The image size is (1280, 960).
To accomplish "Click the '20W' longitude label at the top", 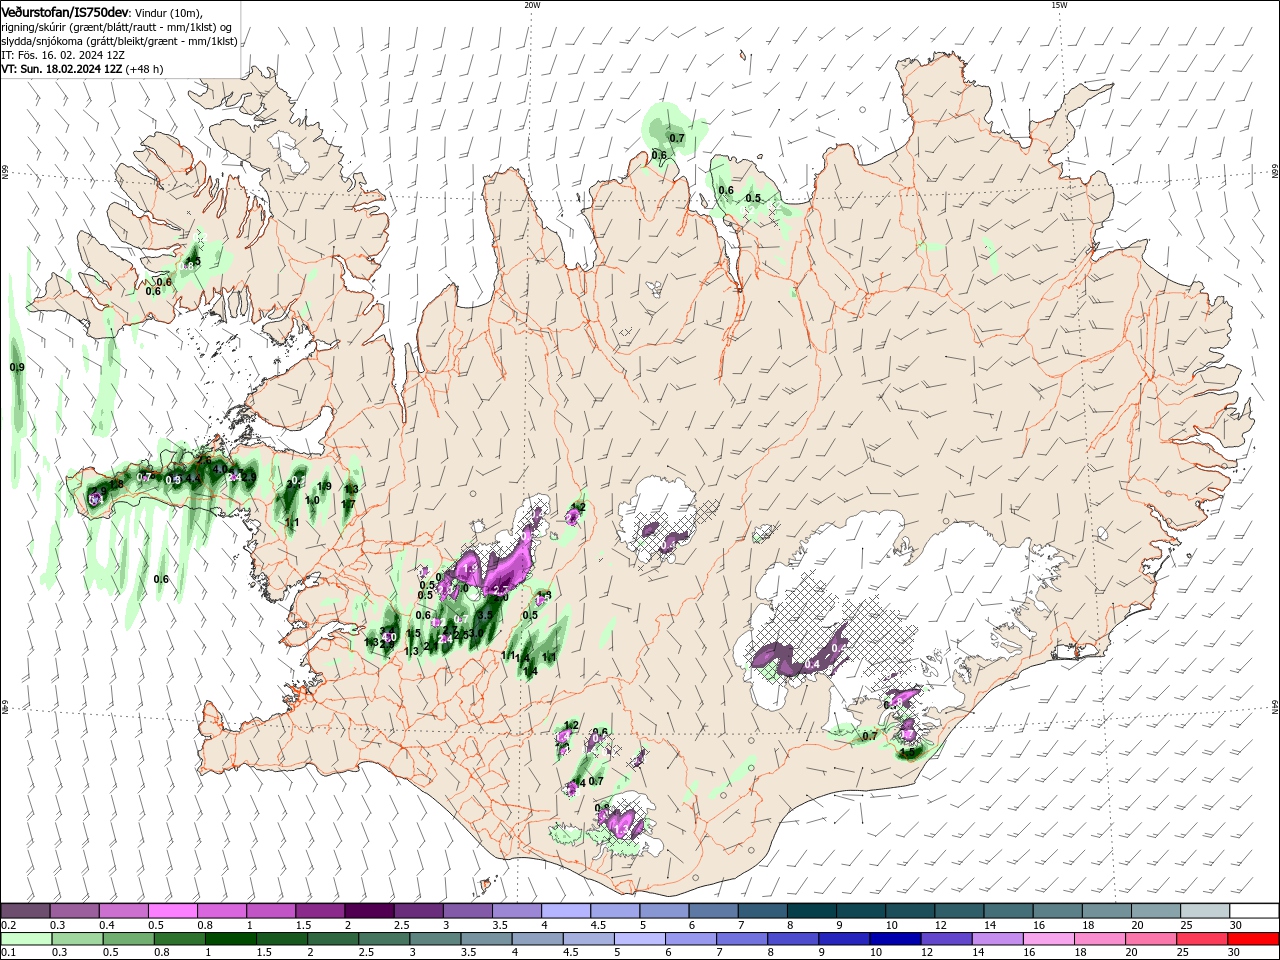I will coord(532,4).
